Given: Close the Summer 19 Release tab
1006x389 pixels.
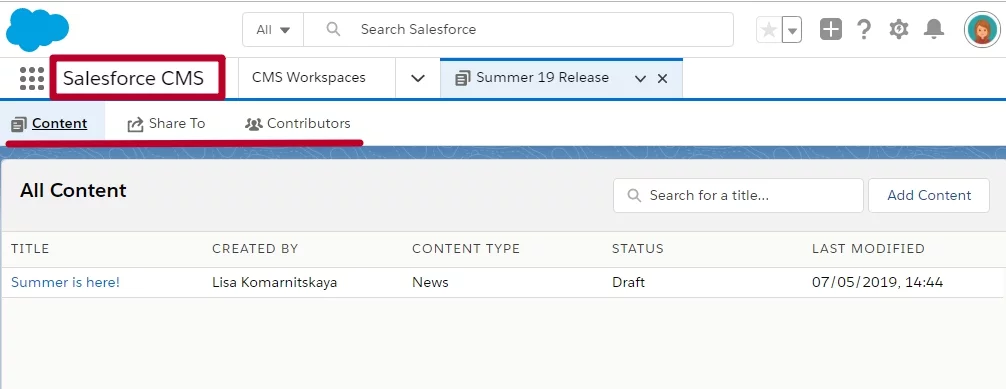Looking at the screenshot, I should click(663, 78).
